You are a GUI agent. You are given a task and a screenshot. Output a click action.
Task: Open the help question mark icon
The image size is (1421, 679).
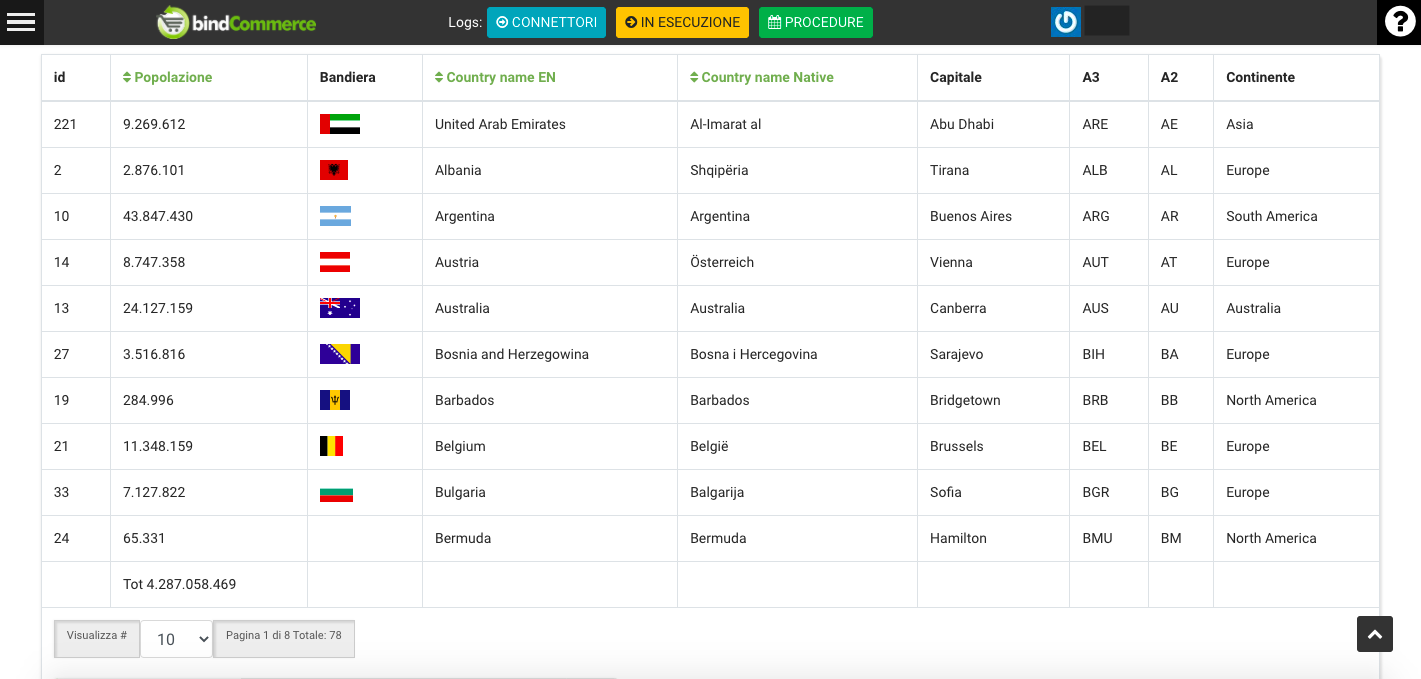click(x=1398, y=22)
